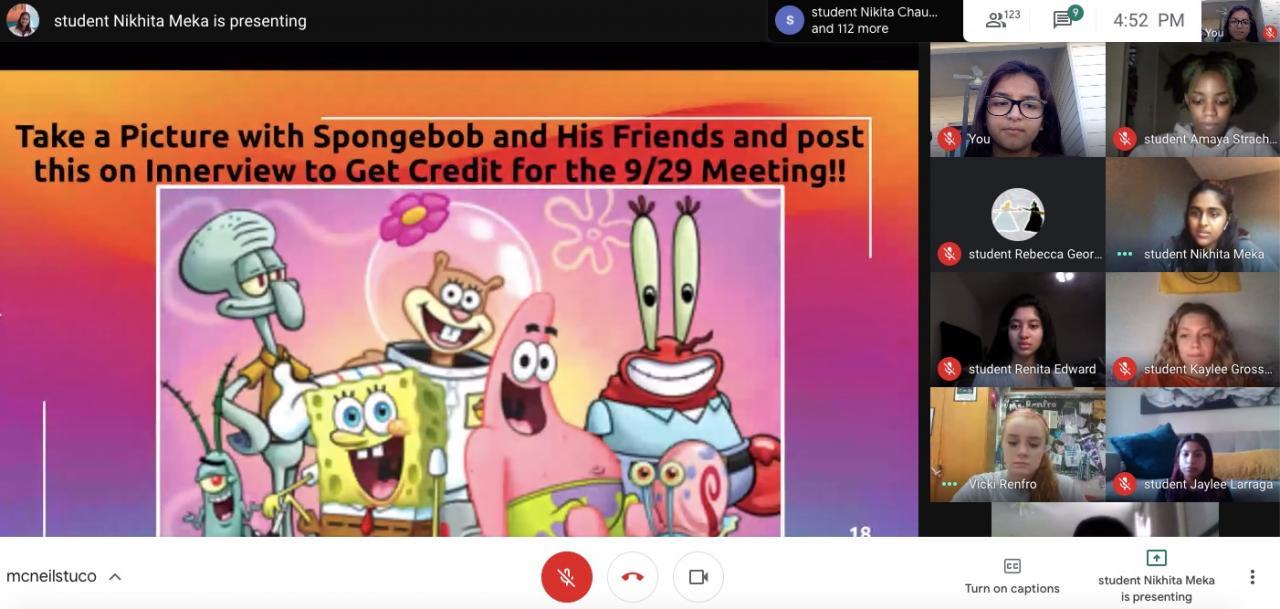Select student Rebecca Geor tile avatar
This screenshot has width=1280, height=609.
(x=1017, y=214)
